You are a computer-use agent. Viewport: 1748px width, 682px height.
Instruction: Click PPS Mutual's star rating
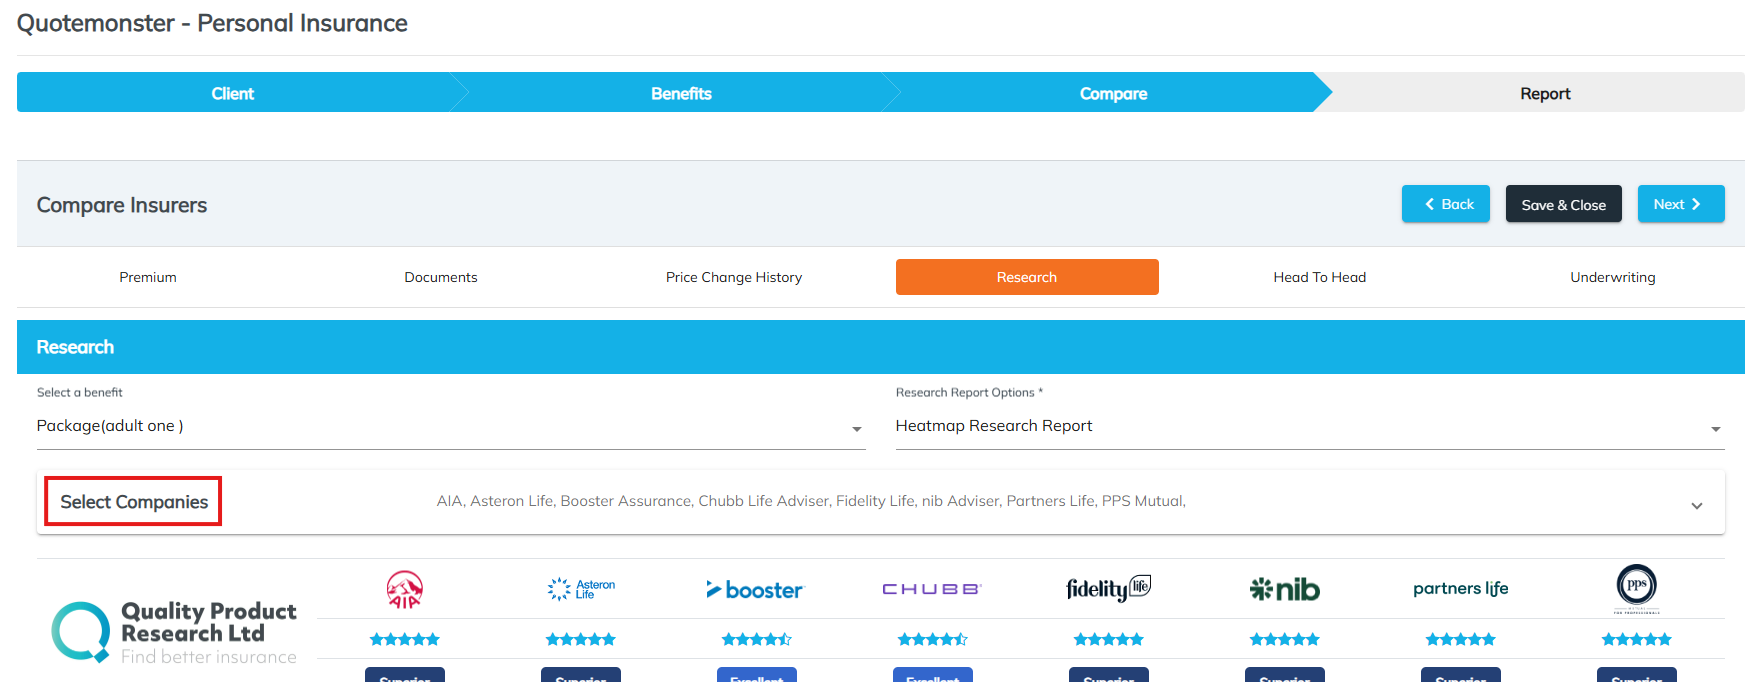coord(1637,639)
